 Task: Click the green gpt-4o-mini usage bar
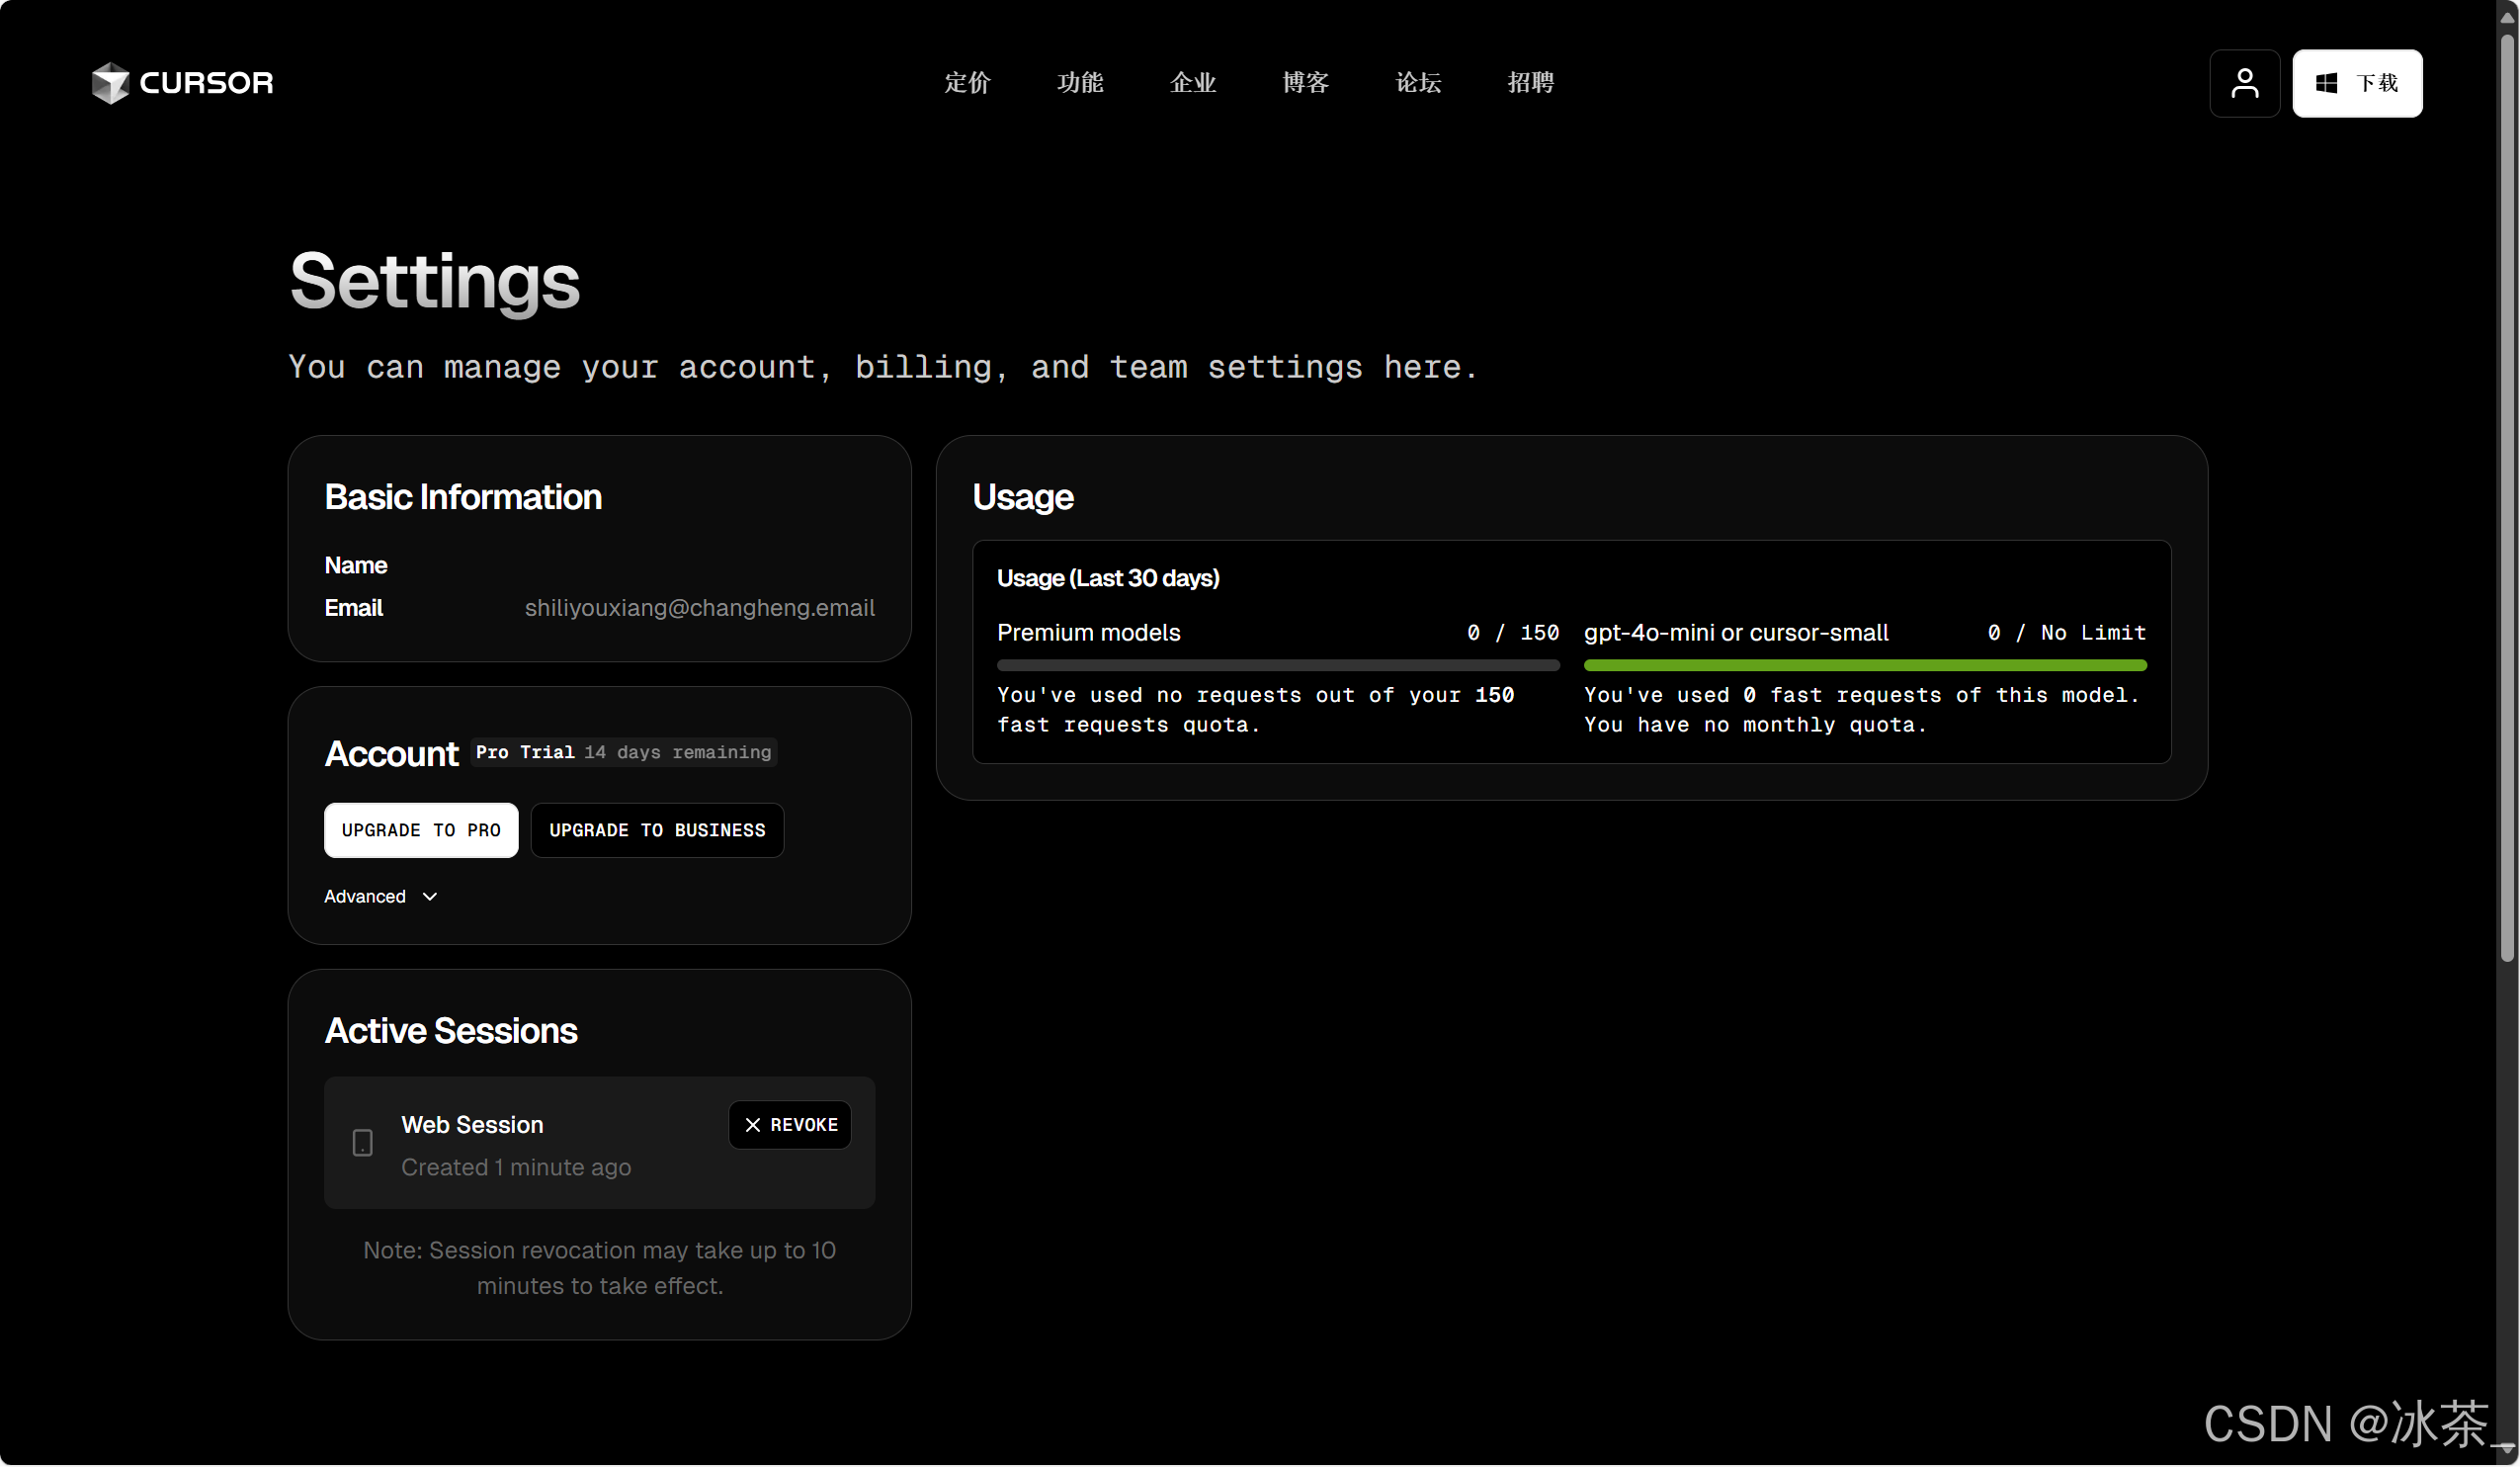(1865, 666)
